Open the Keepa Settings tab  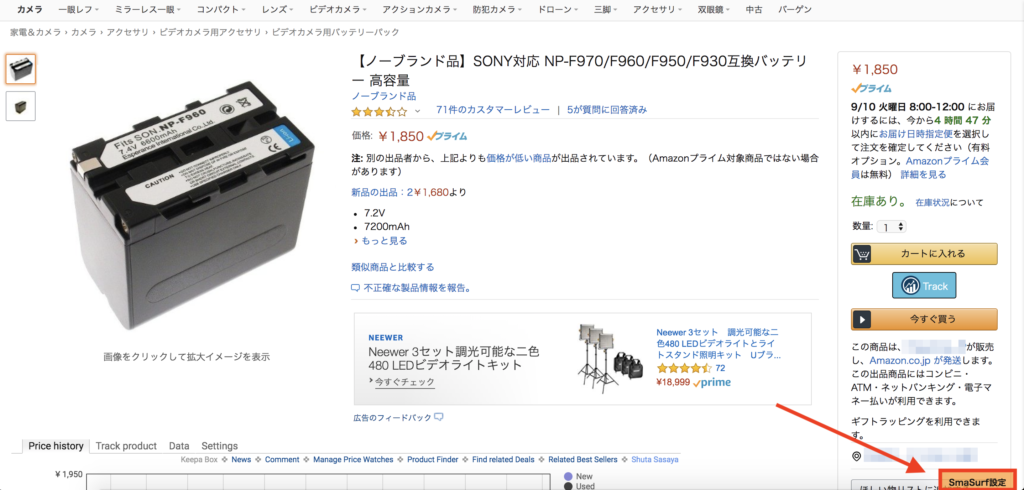click(219, 446)
